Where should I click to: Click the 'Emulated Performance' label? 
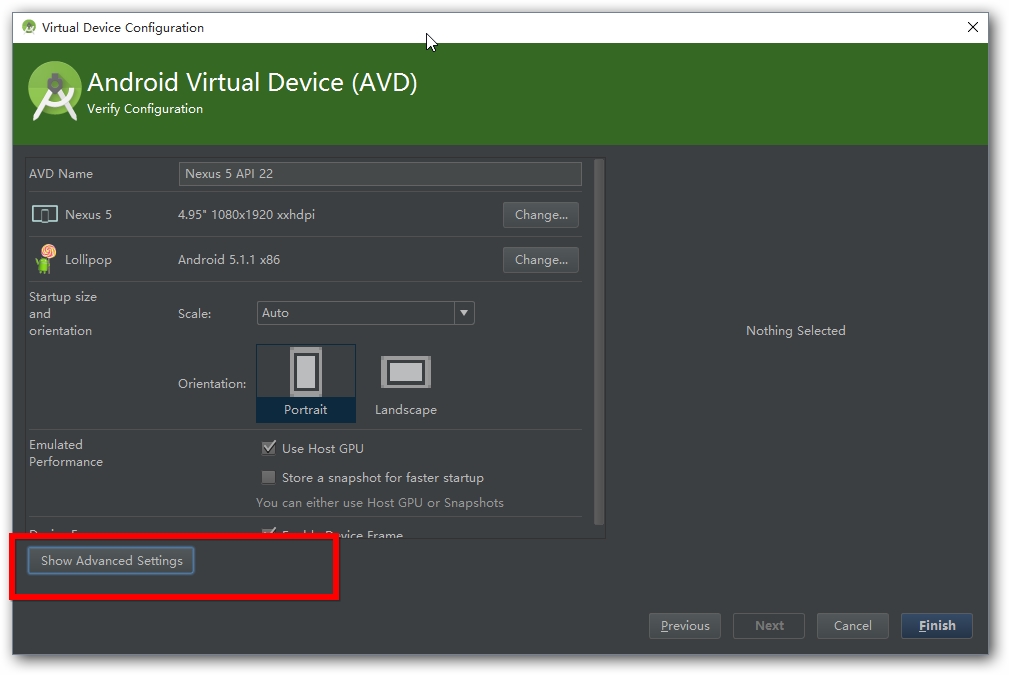[x=66, y=453]
